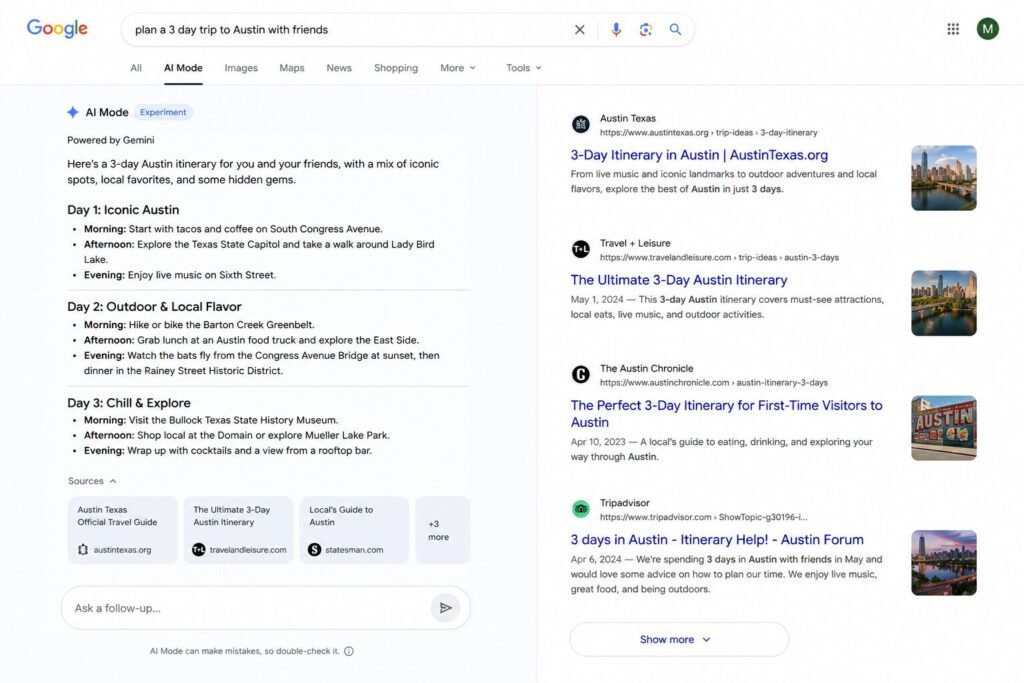Image resolution: width=1024 pixels, height=683 pixels.
Task: Switch to the Shopping tab
Action: [396, 68]
